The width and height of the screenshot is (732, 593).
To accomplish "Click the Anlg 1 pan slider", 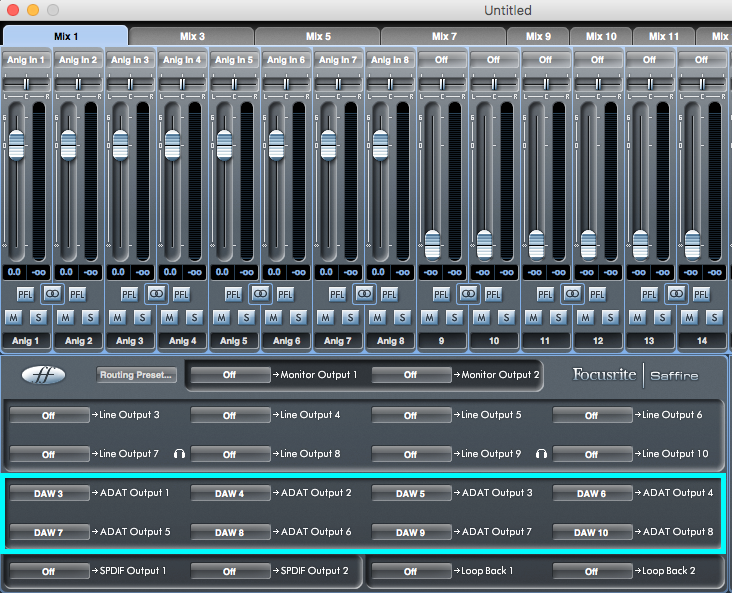I will [x=26, y=84].
